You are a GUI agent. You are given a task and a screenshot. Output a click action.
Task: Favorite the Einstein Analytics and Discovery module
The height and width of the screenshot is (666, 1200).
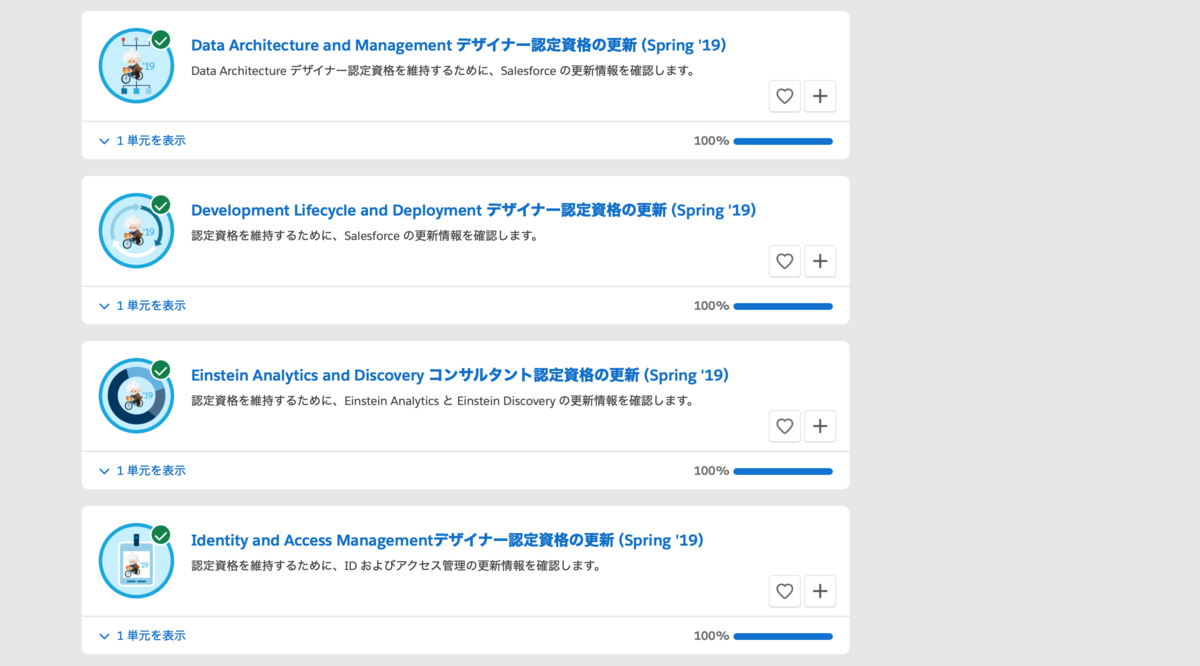(x=785, y=426)
